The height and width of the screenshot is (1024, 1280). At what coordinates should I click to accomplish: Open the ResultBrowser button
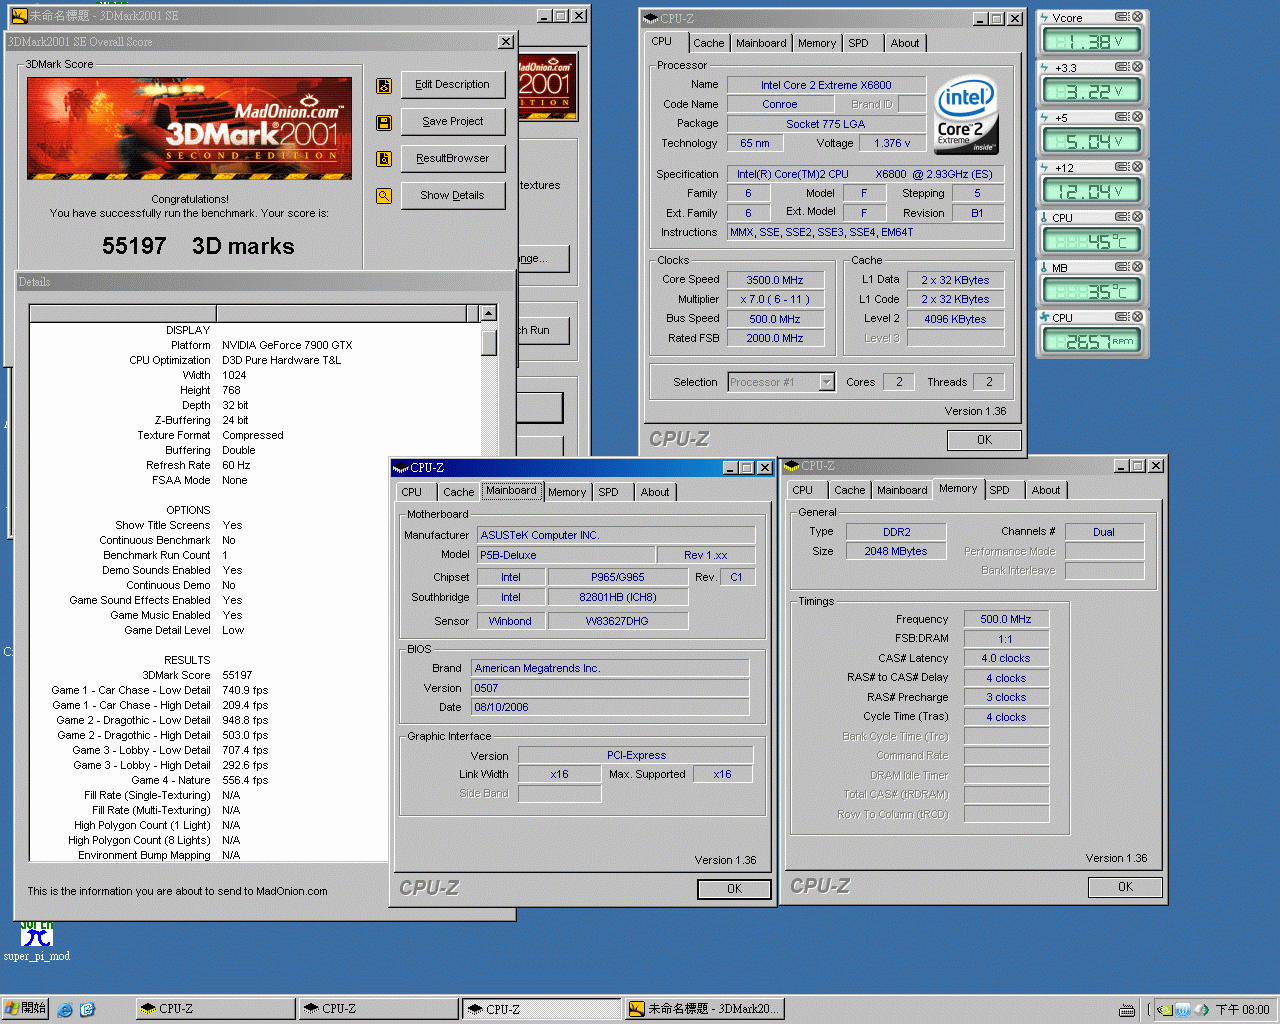point(453,158)
